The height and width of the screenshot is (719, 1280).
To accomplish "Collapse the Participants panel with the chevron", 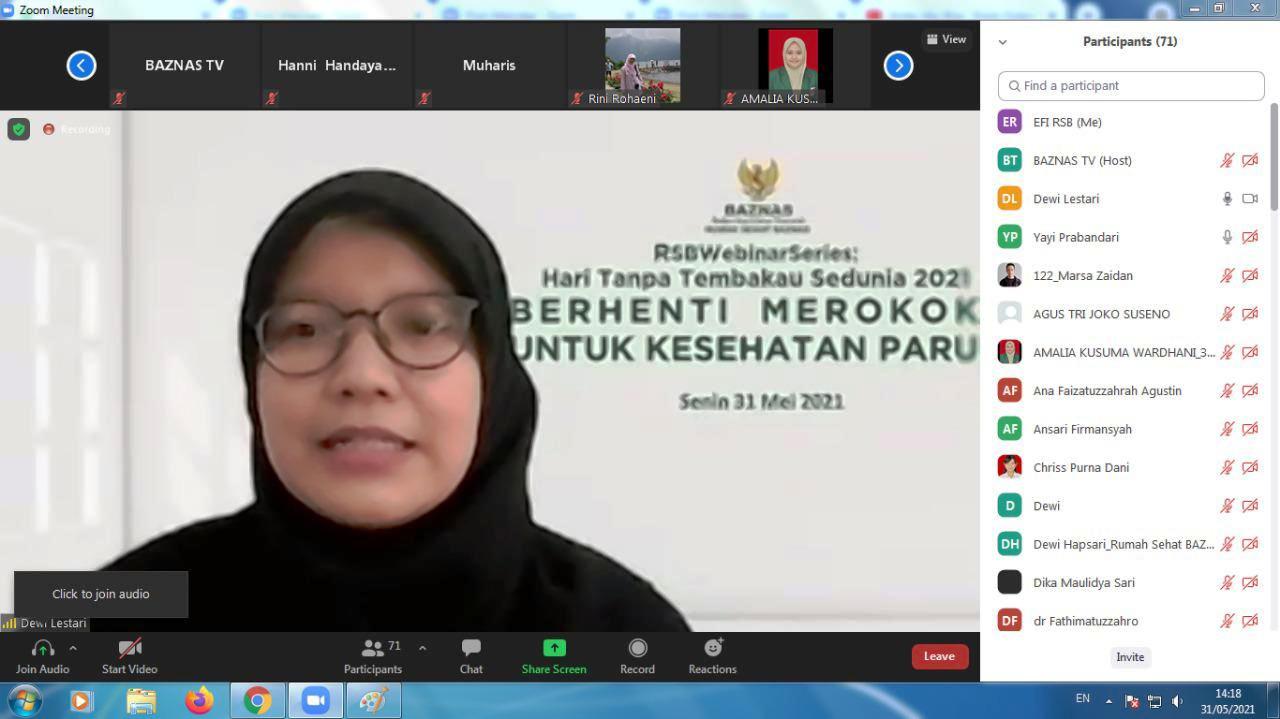I will point(1002,41).
